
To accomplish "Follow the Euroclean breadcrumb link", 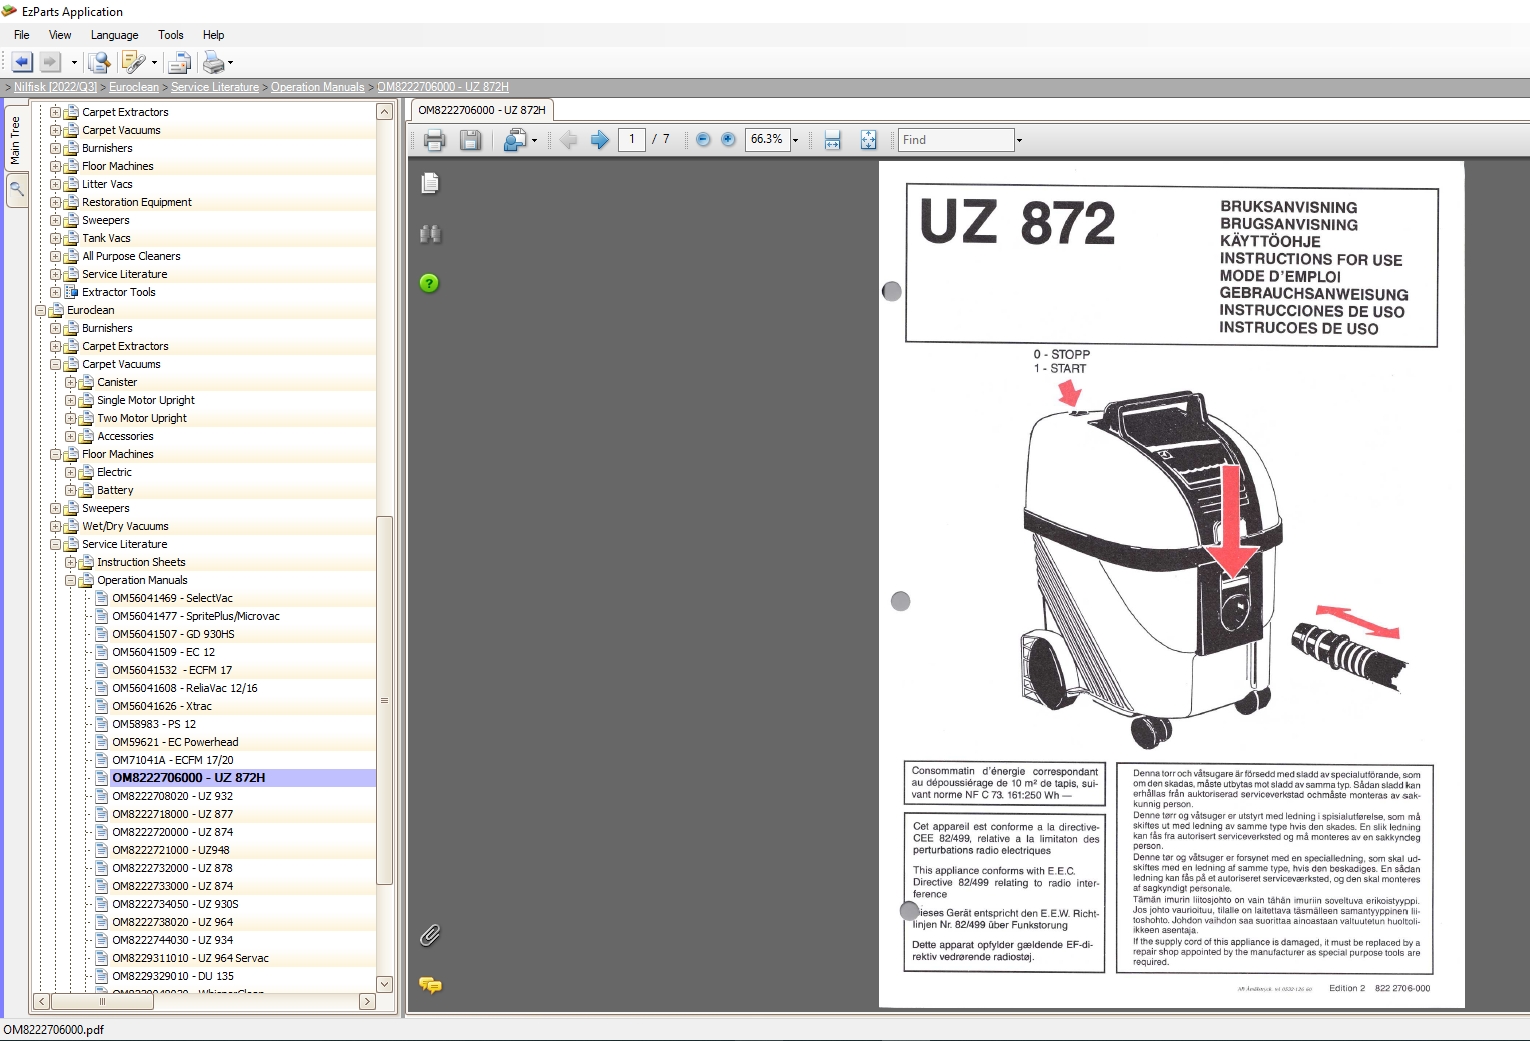I will 134,87.
